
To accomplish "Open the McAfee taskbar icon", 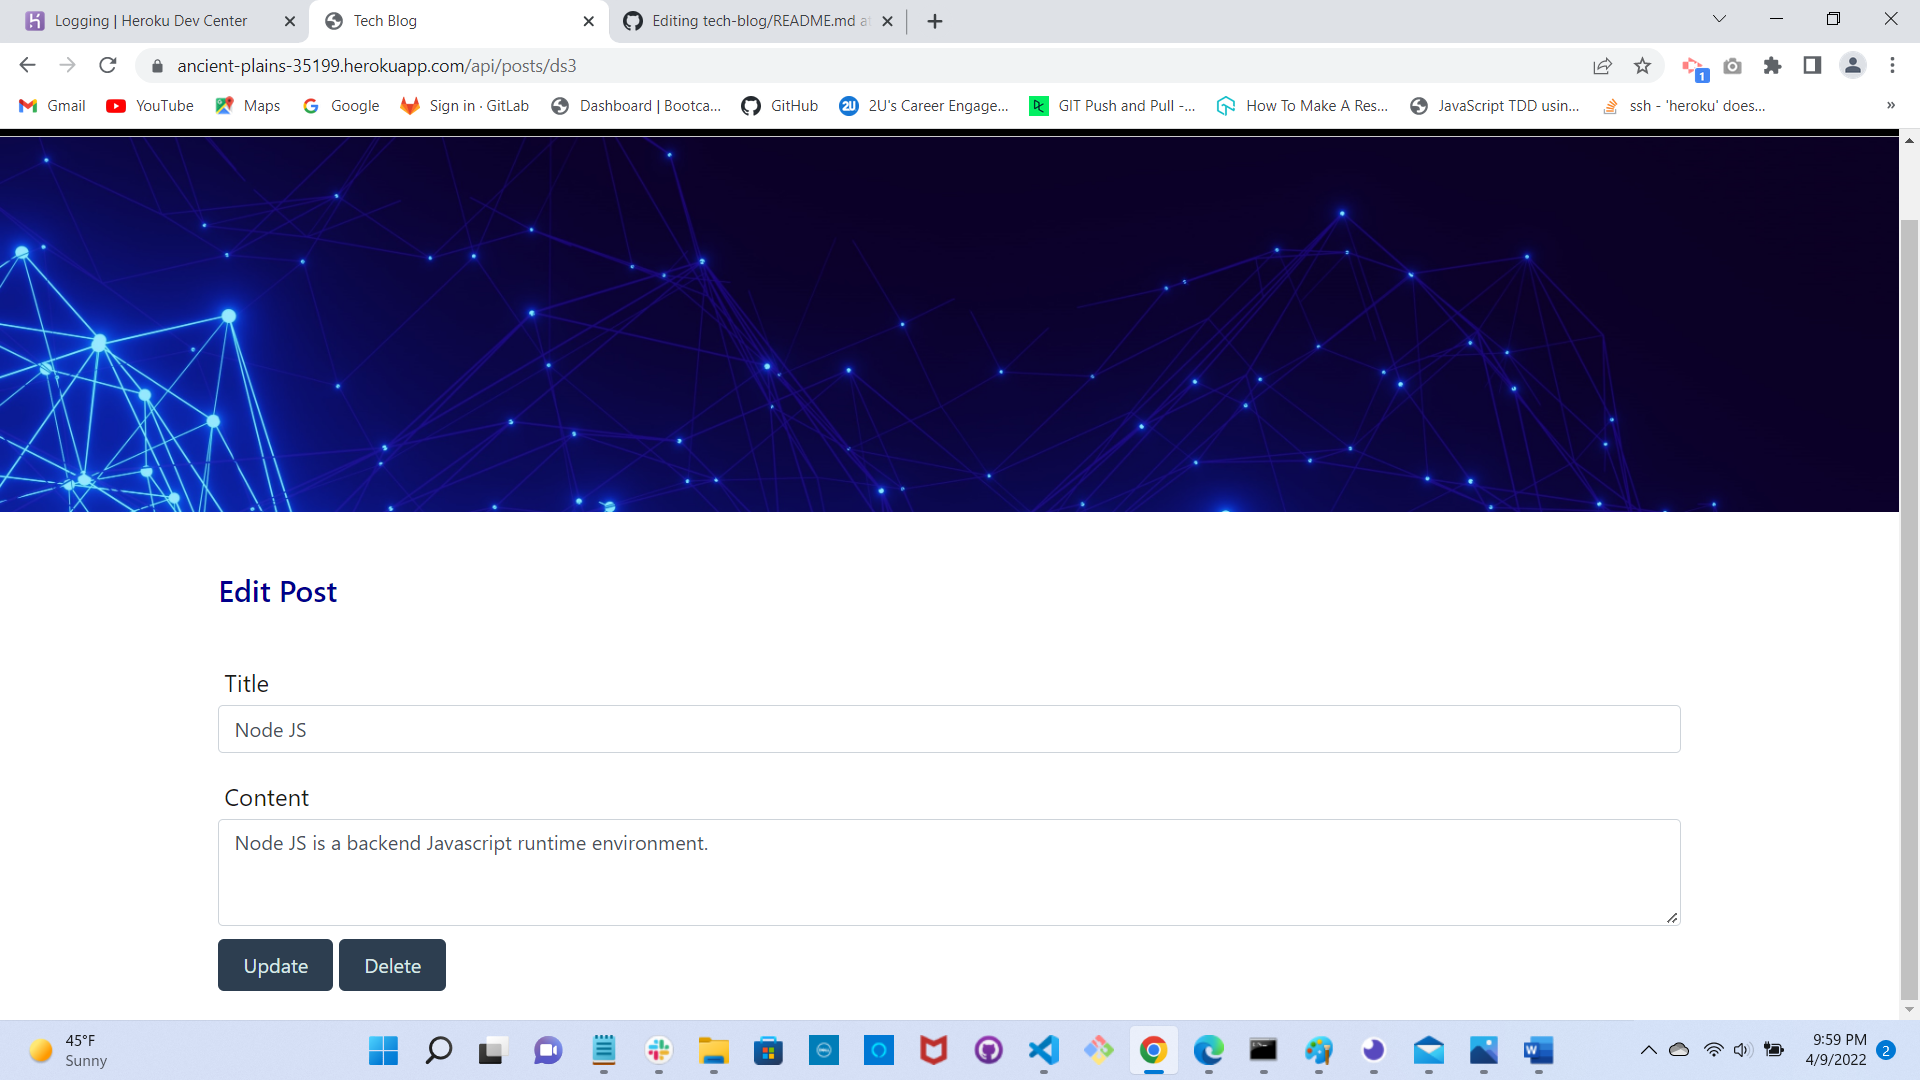I will [933, 1050].
